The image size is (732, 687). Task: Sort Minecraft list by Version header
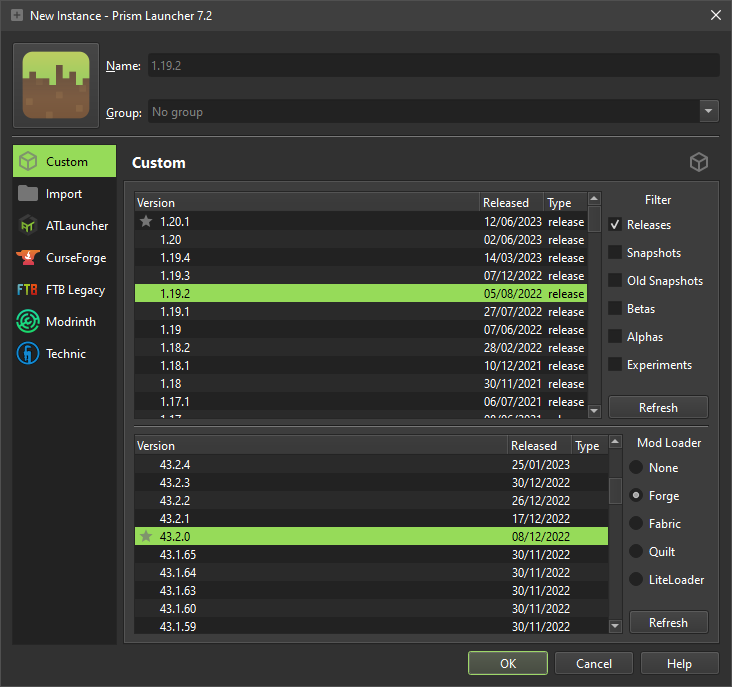point(307,203)
